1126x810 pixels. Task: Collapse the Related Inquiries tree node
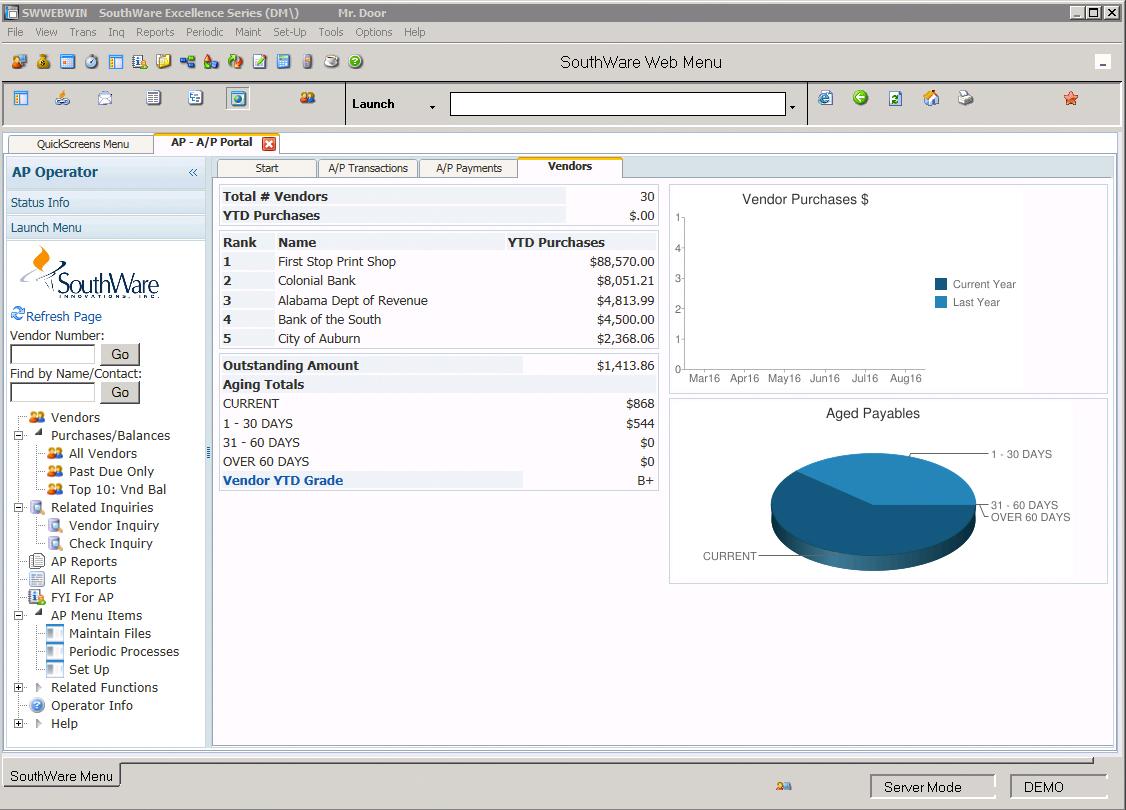pos(19,508)
